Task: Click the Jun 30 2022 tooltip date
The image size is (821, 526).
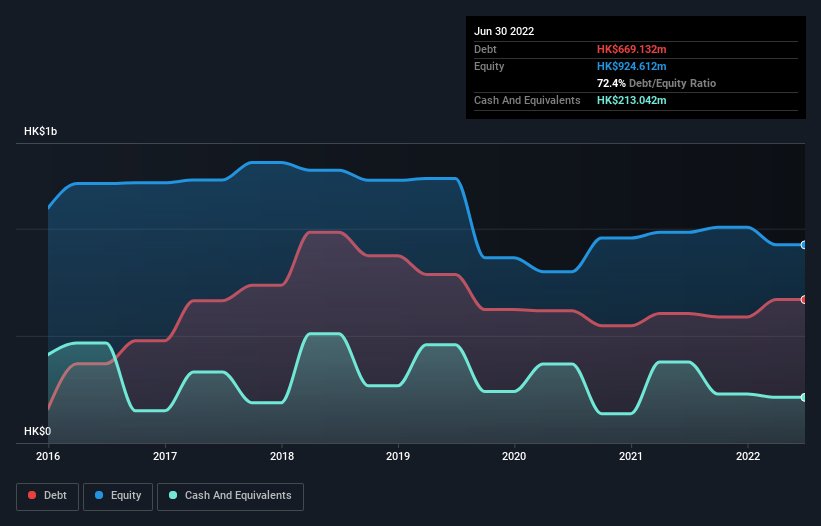Action: point(504,31)
